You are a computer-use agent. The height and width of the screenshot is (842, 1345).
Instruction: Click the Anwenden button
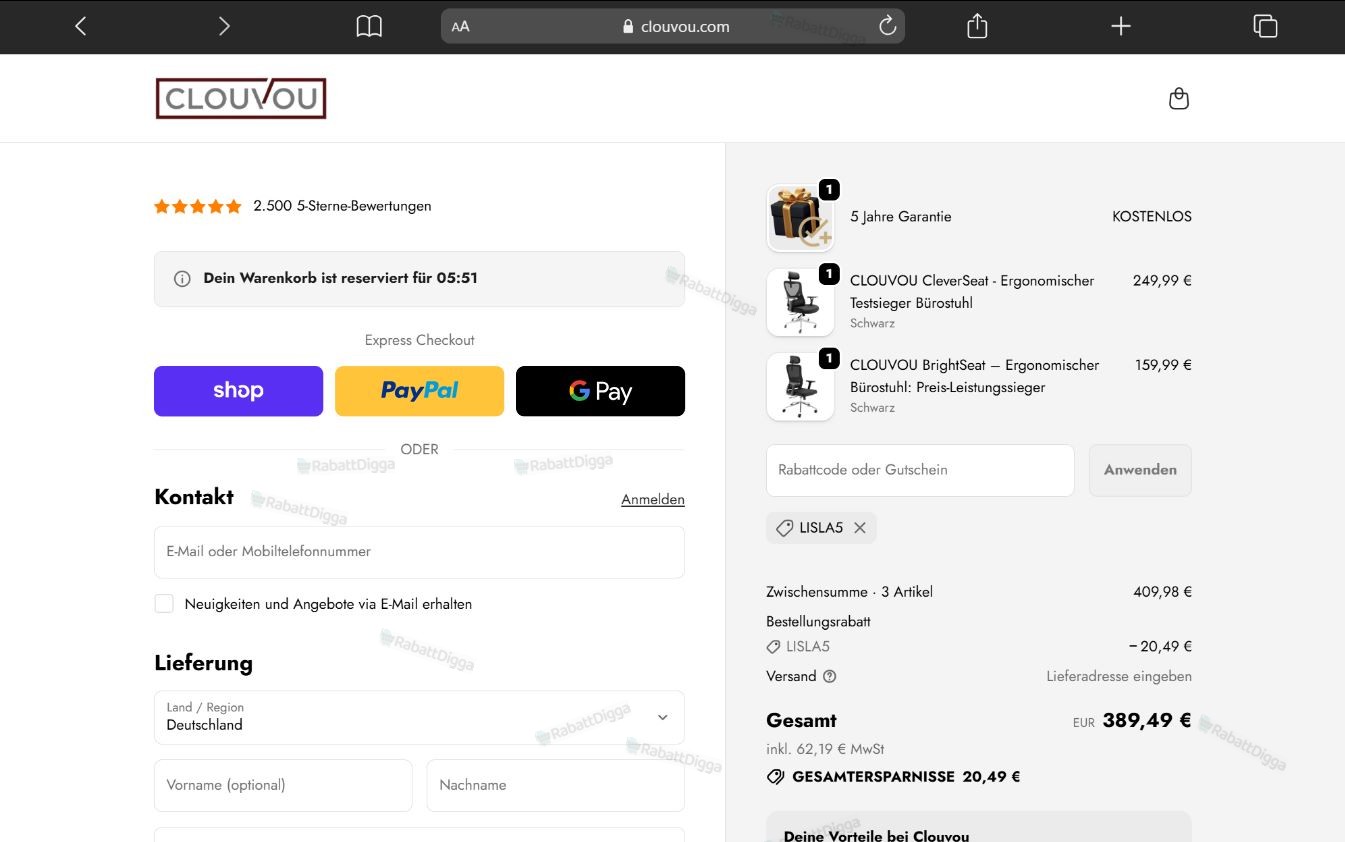tap(1140, 470)
